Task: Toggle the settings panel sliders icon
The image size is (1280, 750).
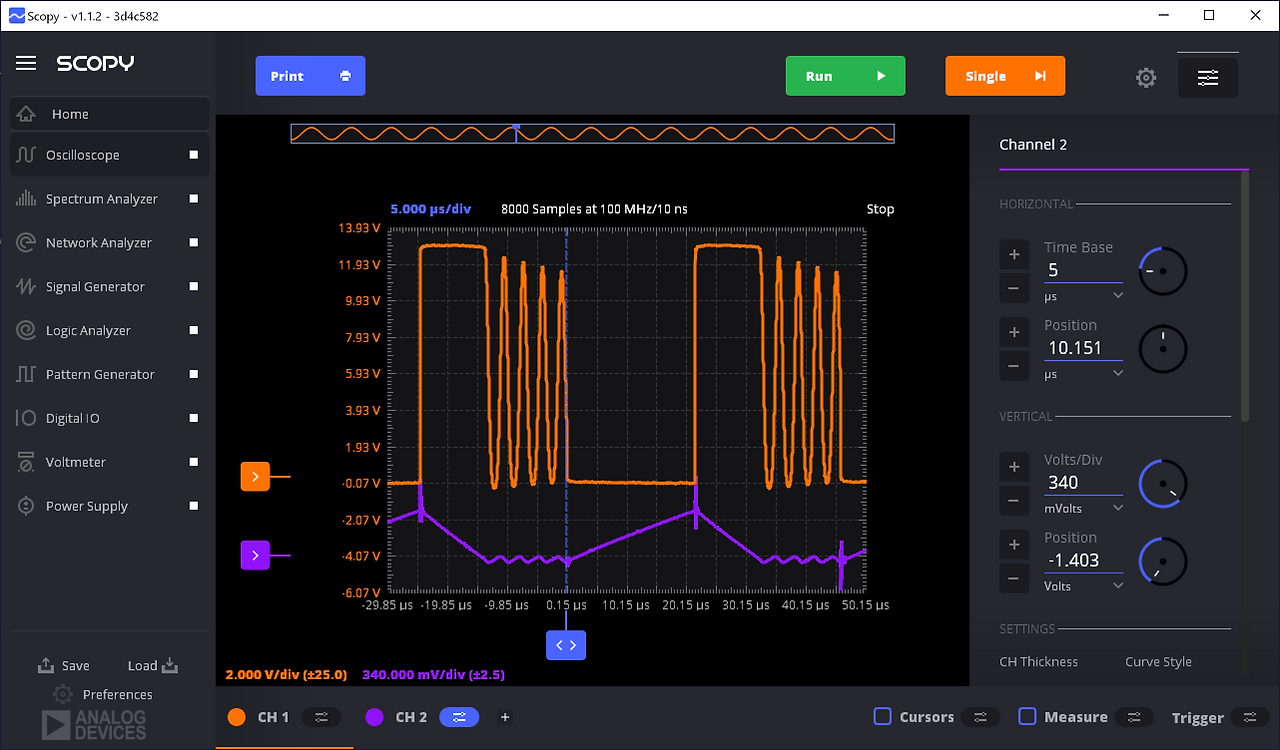Action: click(1208, 77)
